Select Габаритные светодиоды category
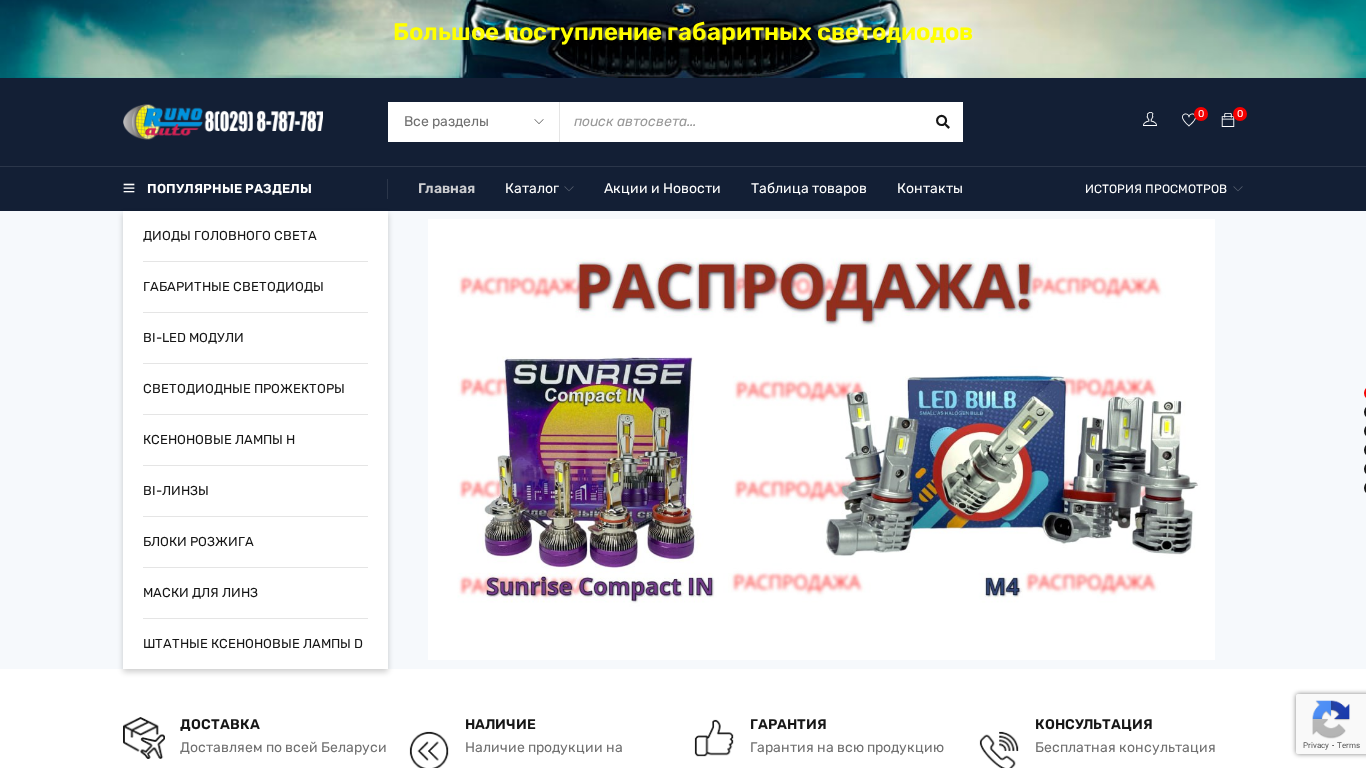 coord(255,287)
